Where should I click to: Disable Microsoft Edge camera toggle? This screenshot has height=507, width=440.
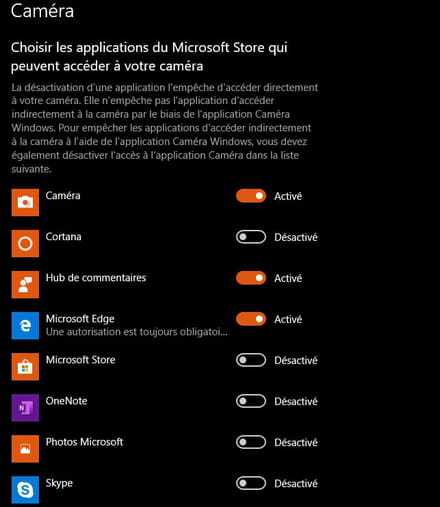pyautogui.click(x=251, y=319)
